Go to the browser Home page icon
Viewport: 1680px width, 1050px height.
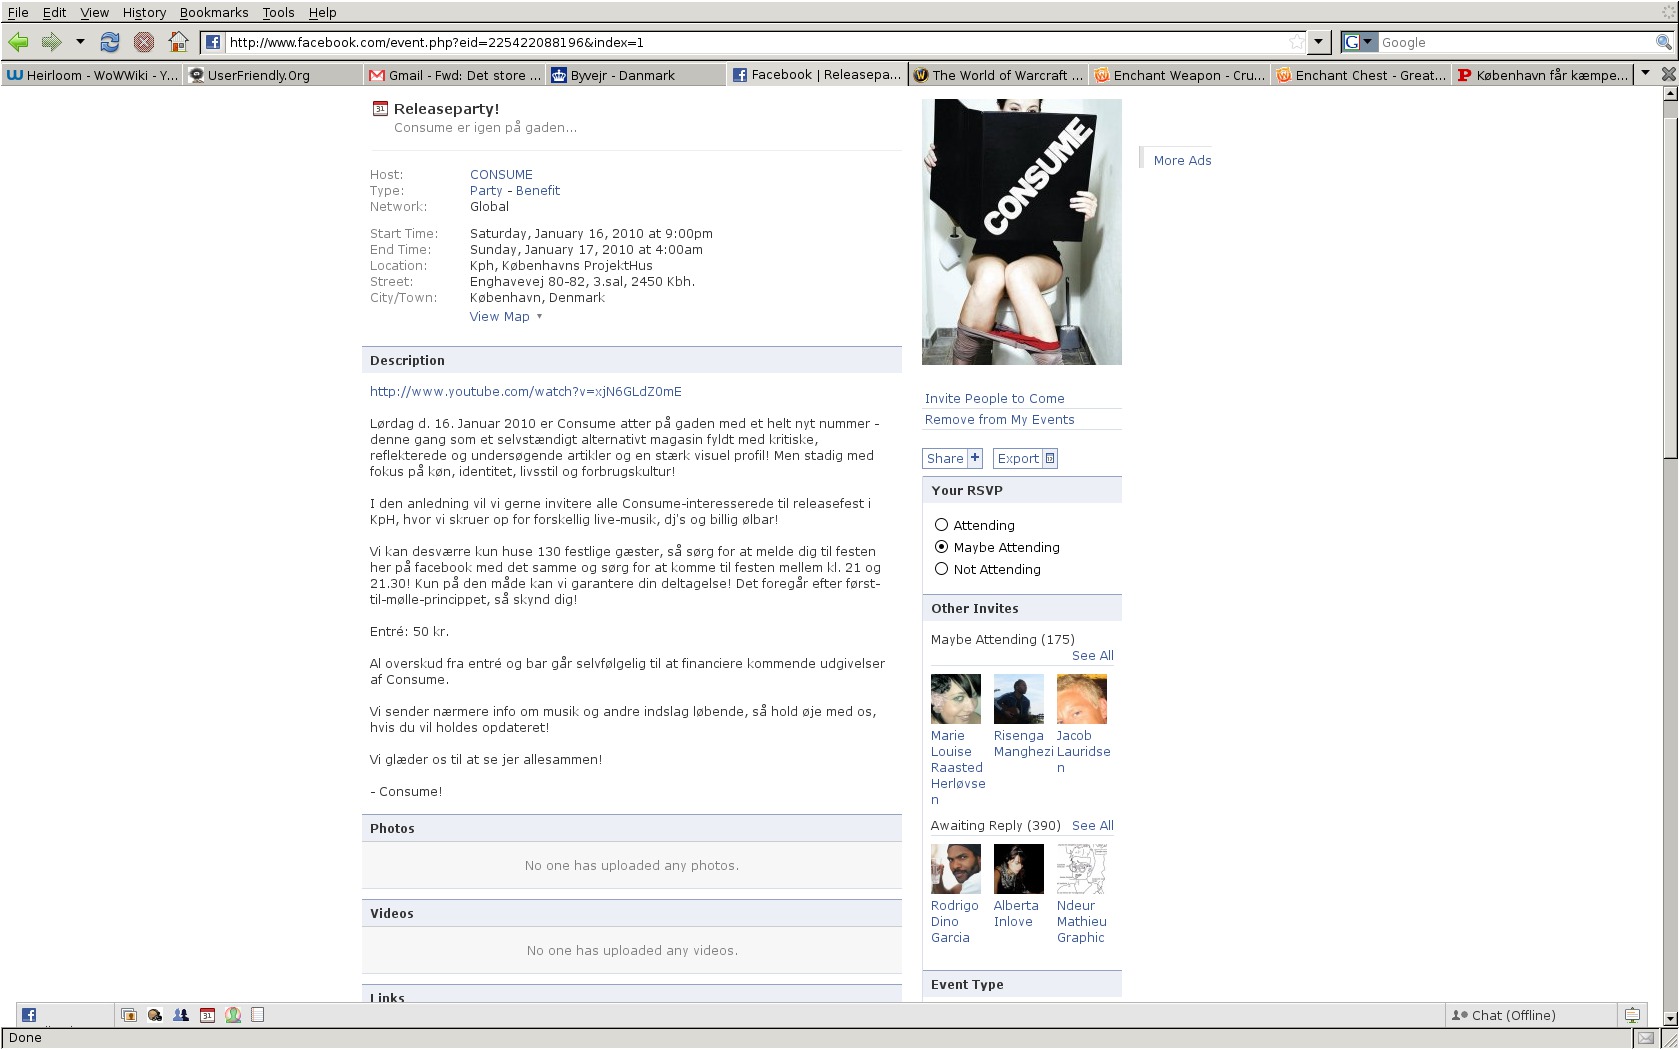click(178, 42)
